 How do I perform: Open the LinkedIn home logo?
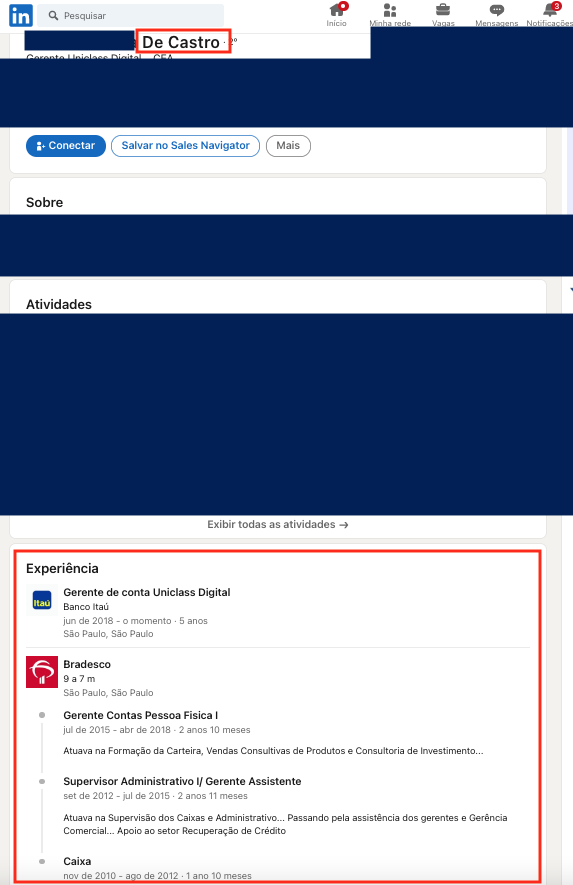(21, 15)
